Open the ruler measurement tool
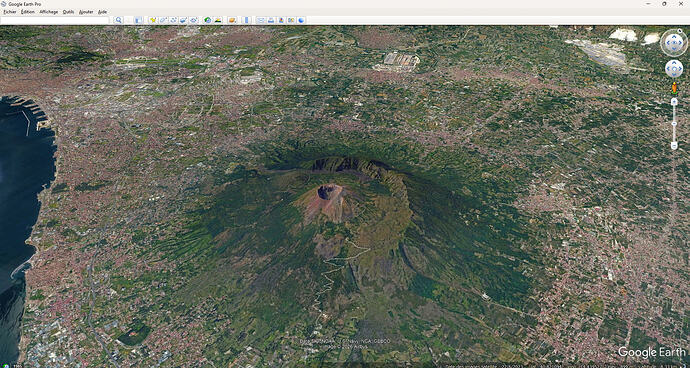Viewport: 690px width, 368px height. pyautogui.click(x=246, y=20)
